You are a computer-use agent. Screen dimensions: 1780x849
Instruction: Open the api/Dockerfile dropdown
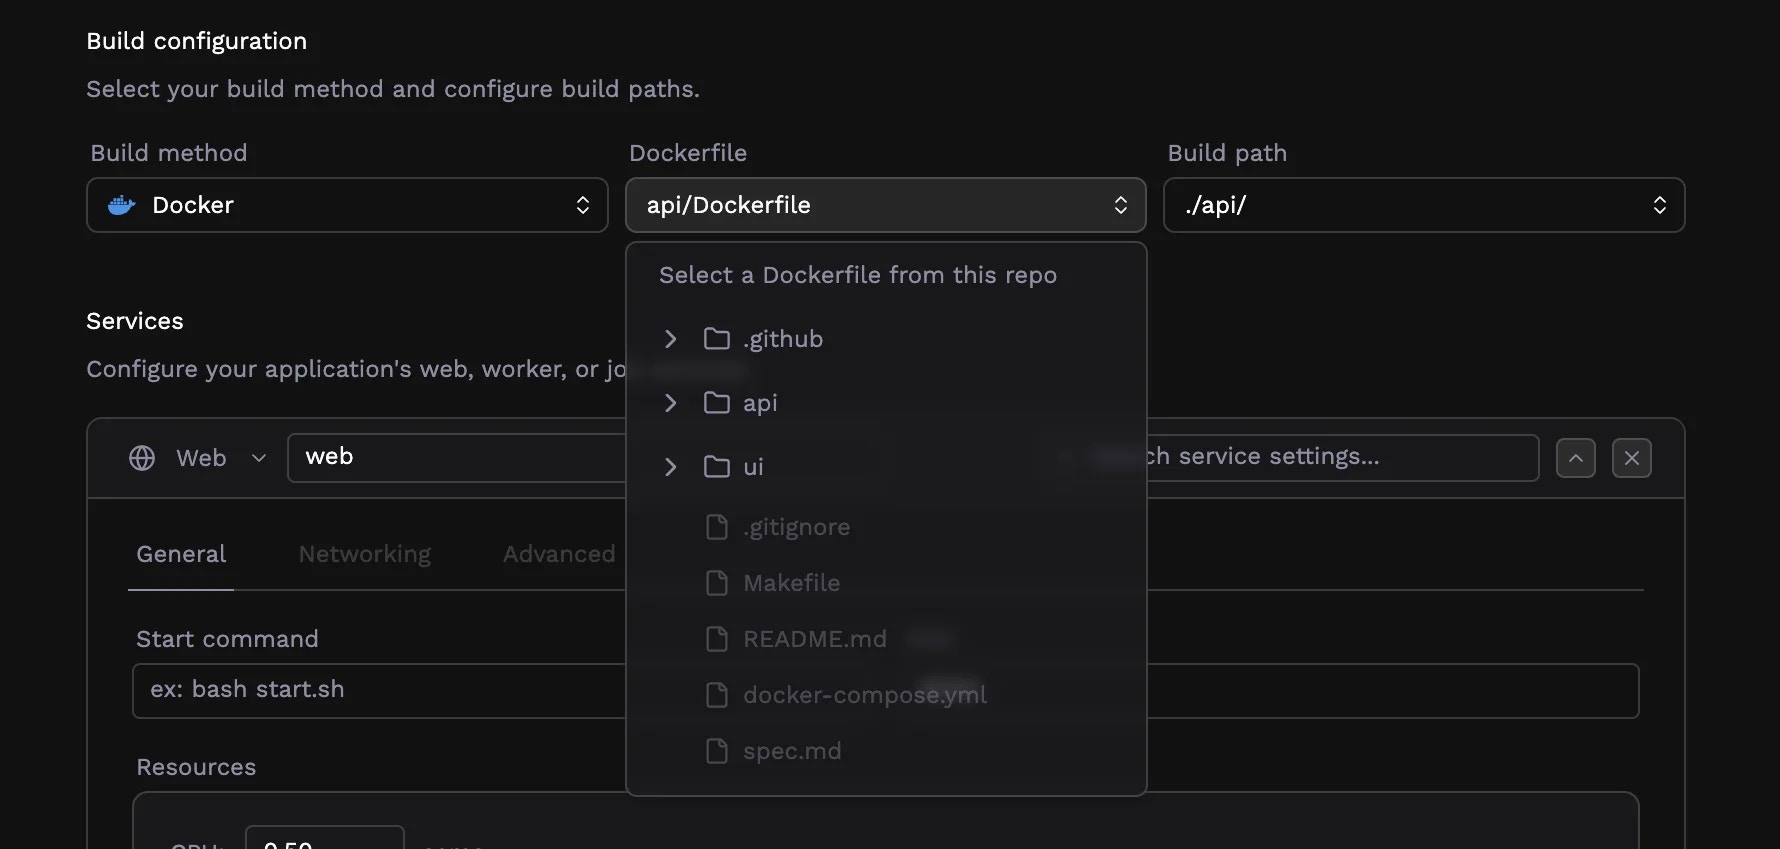coord(885,205)
